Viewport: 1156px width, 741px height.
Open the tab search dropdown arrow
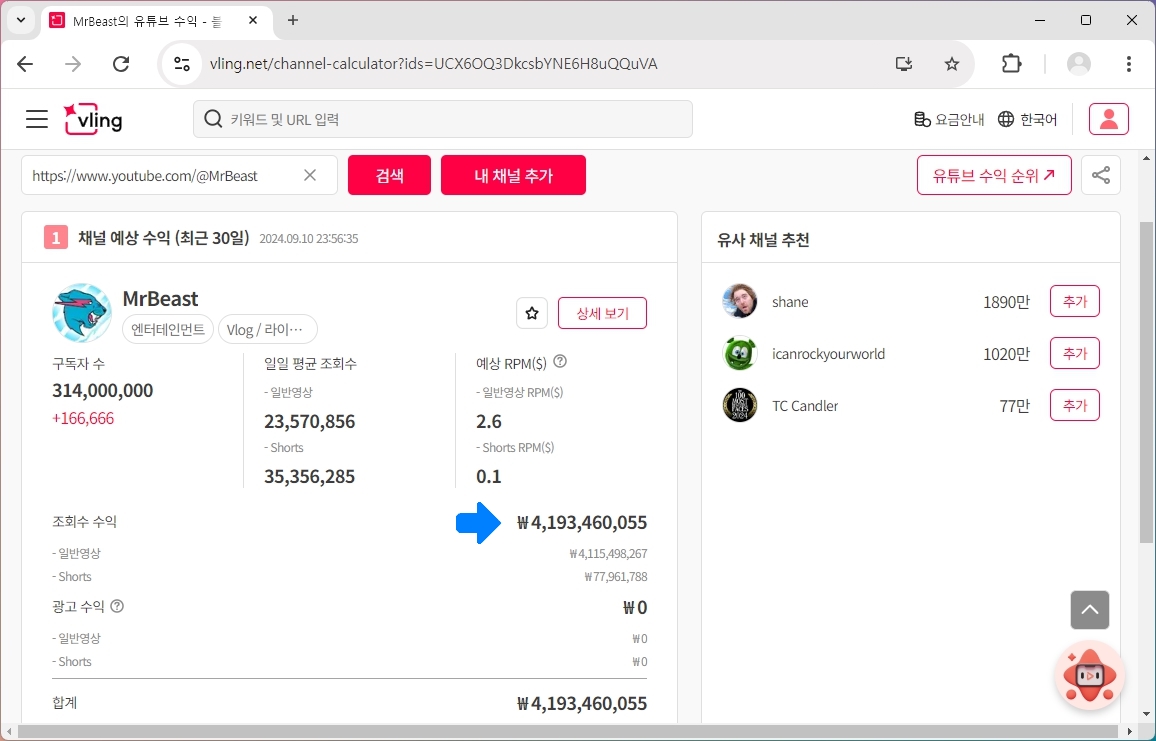point(21,20)
